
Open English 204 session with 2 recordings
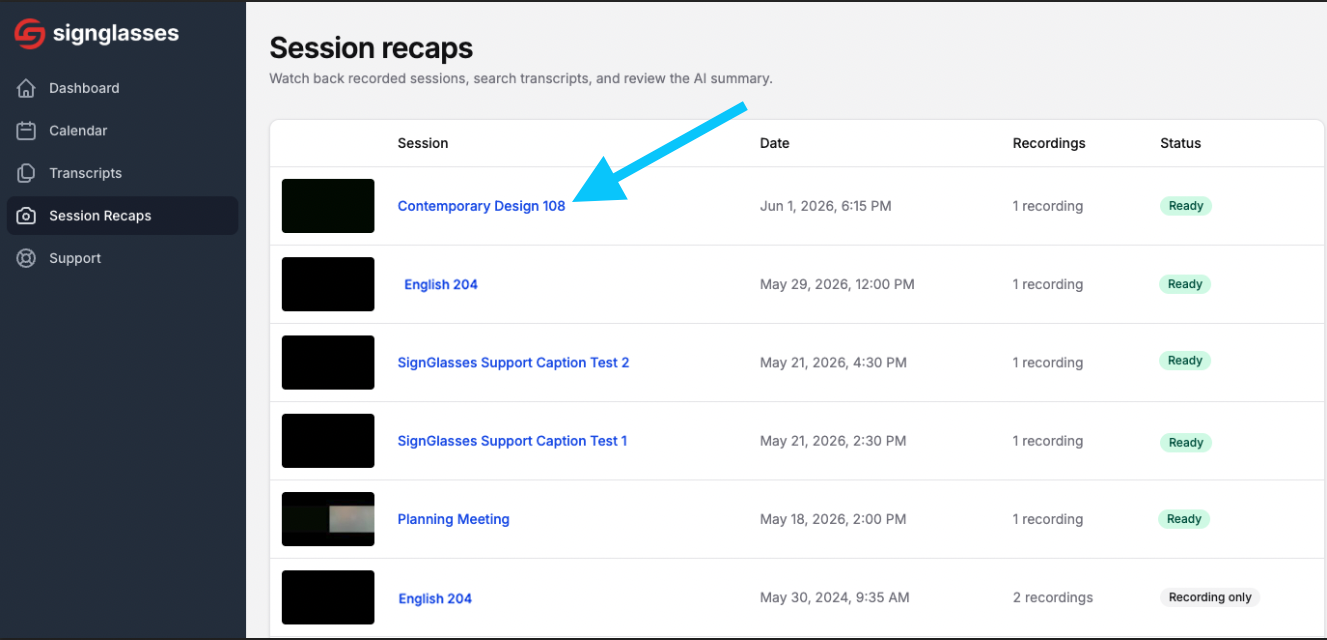(435, 598)
